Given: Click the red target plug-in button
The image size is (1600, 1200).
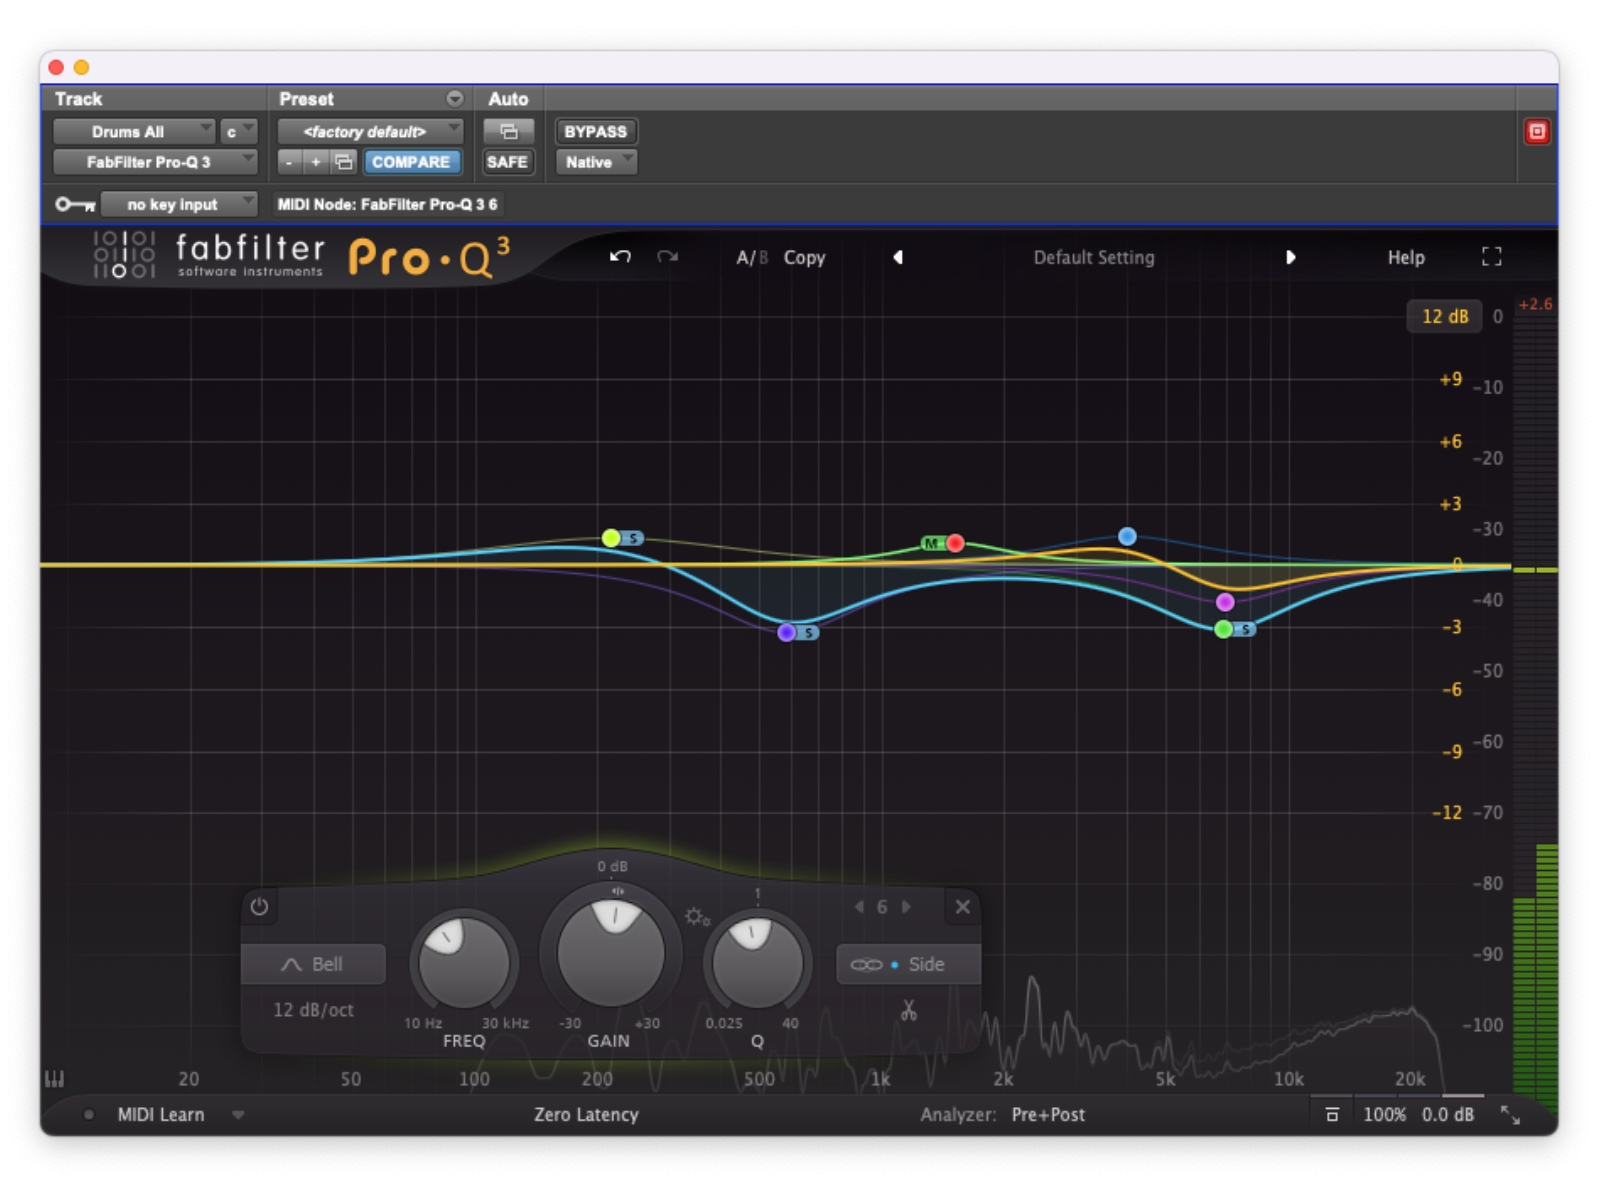Looking at the screenshot, I should pyautogui.click(x=1537, y=131).
